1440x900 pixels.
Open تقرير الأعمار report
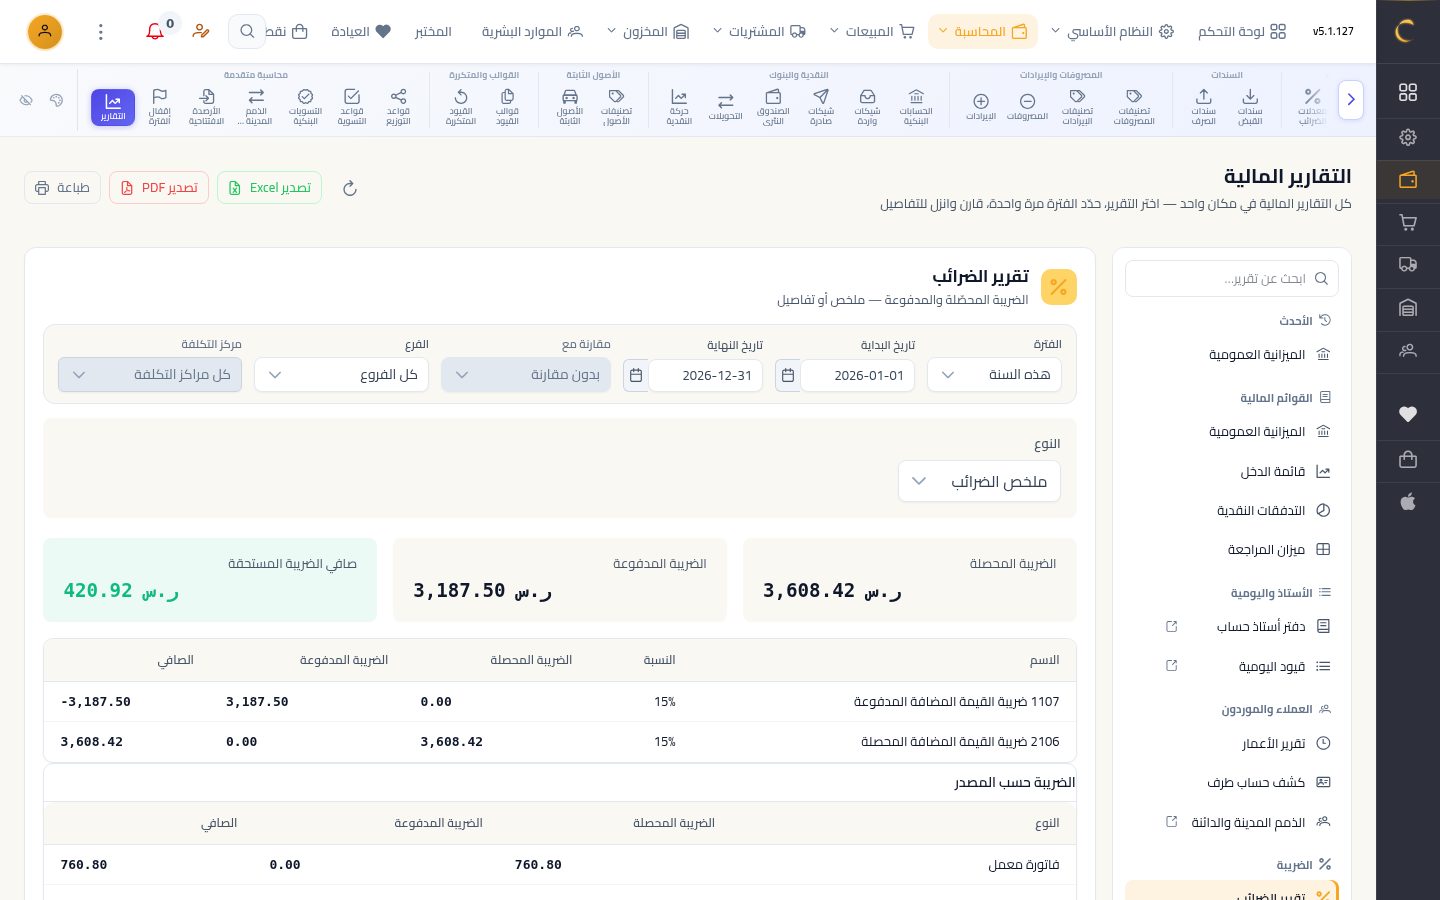pyautogui.click(x=1232, y=744)
